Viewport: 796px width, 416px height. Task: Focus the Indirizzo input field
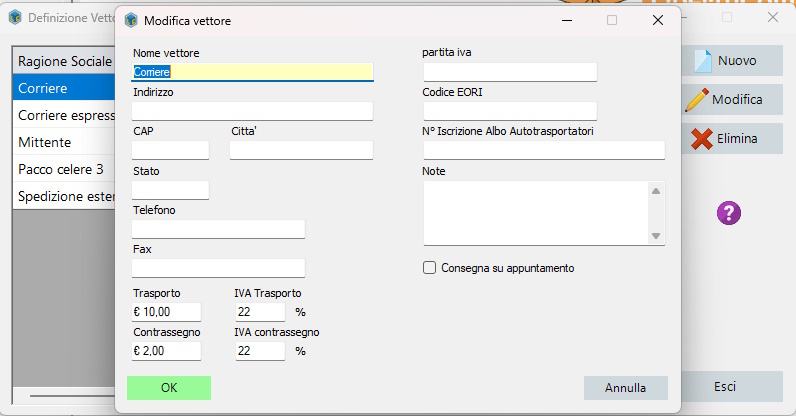click(x=252, y=111)
